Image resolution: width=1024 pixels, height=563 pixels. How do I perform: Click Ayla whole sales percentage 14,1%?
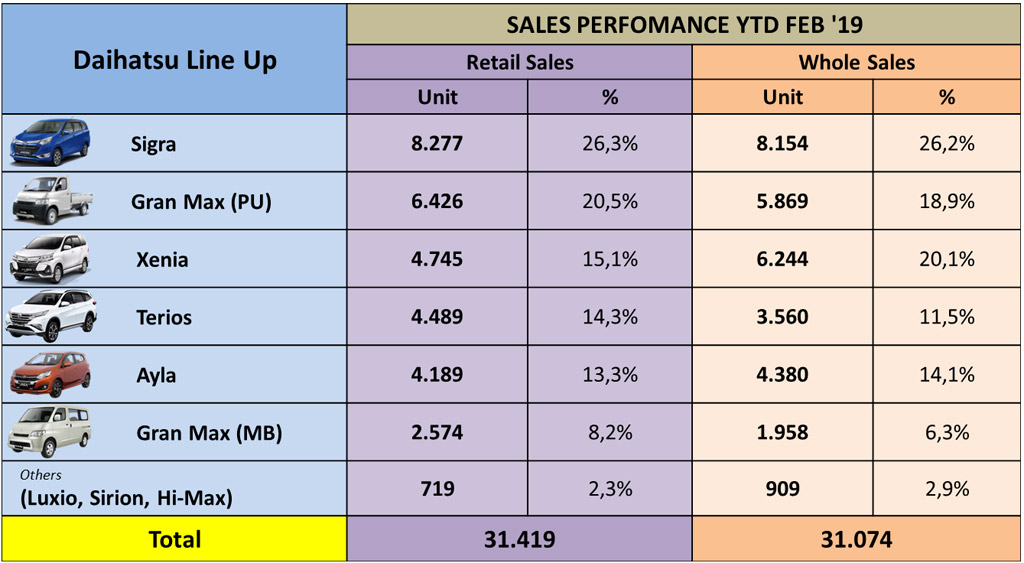[946, 375]
